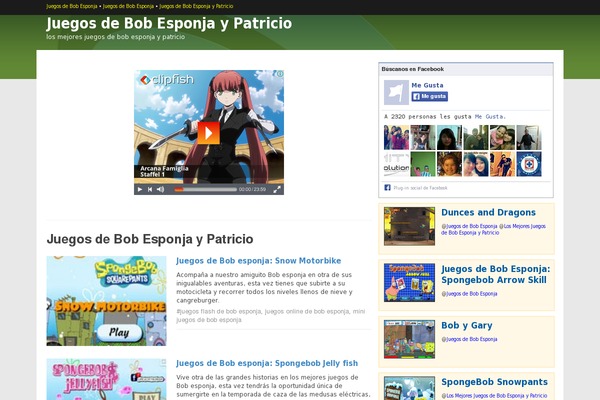
Task: Click the 'juegos online de bob esponja' tag
Action: click(307, 311)
